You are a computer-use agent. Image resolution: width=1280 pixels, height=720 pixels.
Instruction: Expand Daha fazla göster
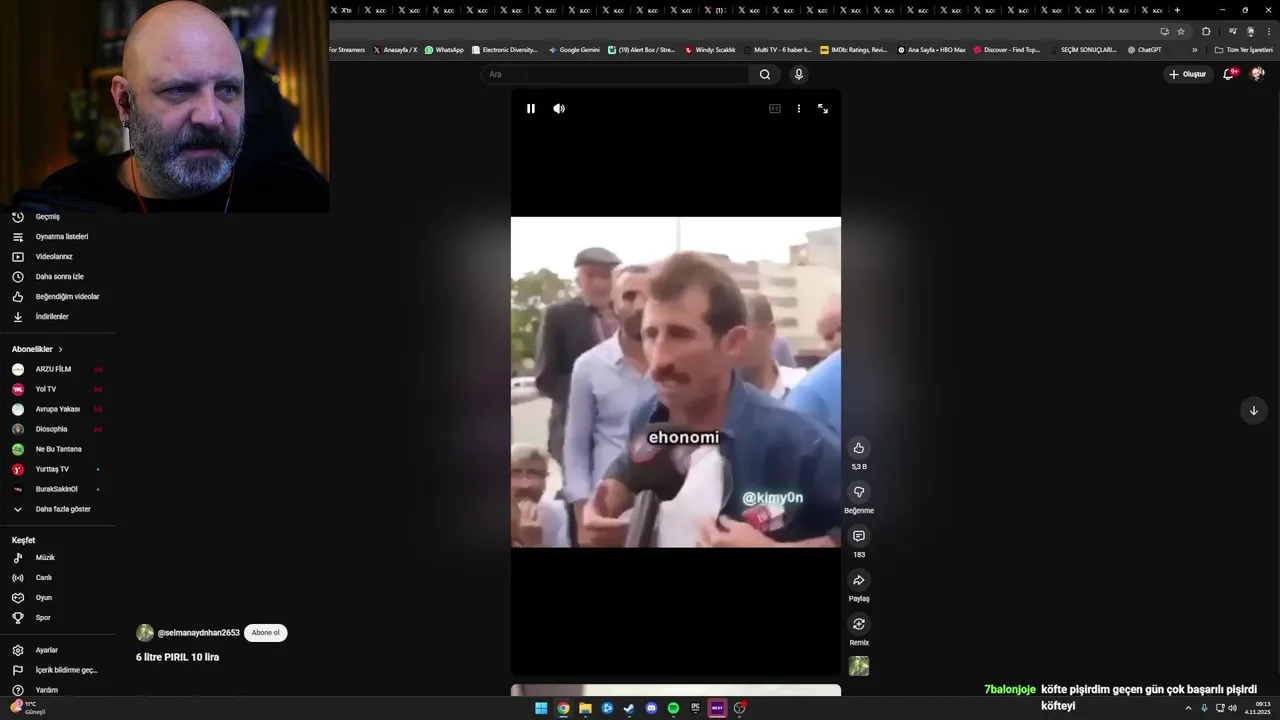(x=63, y=509)
